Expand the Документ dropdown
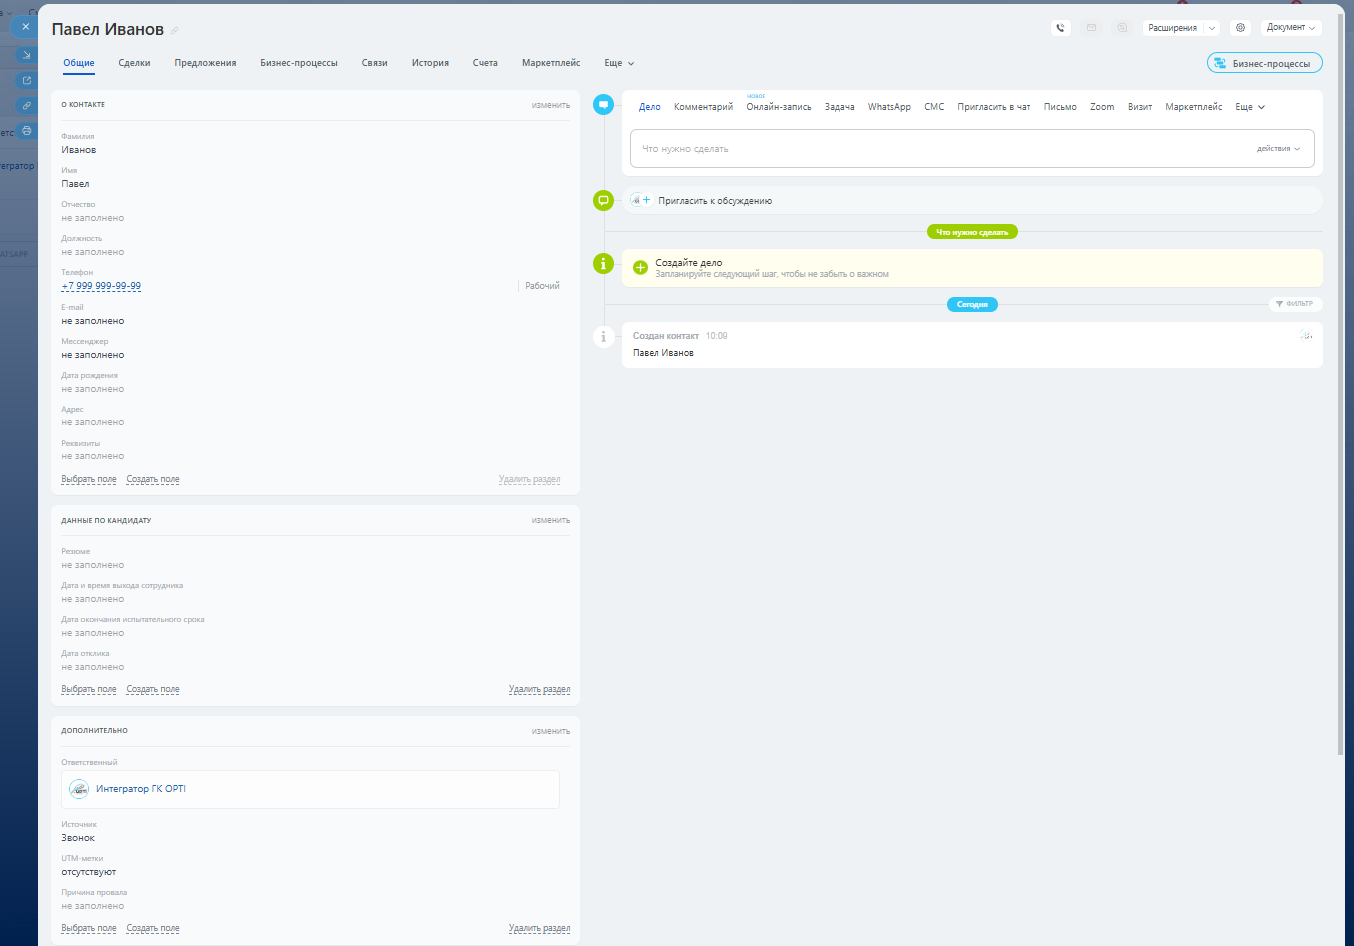Viewport: 1354px width, 946px height. coord(1291,28)
